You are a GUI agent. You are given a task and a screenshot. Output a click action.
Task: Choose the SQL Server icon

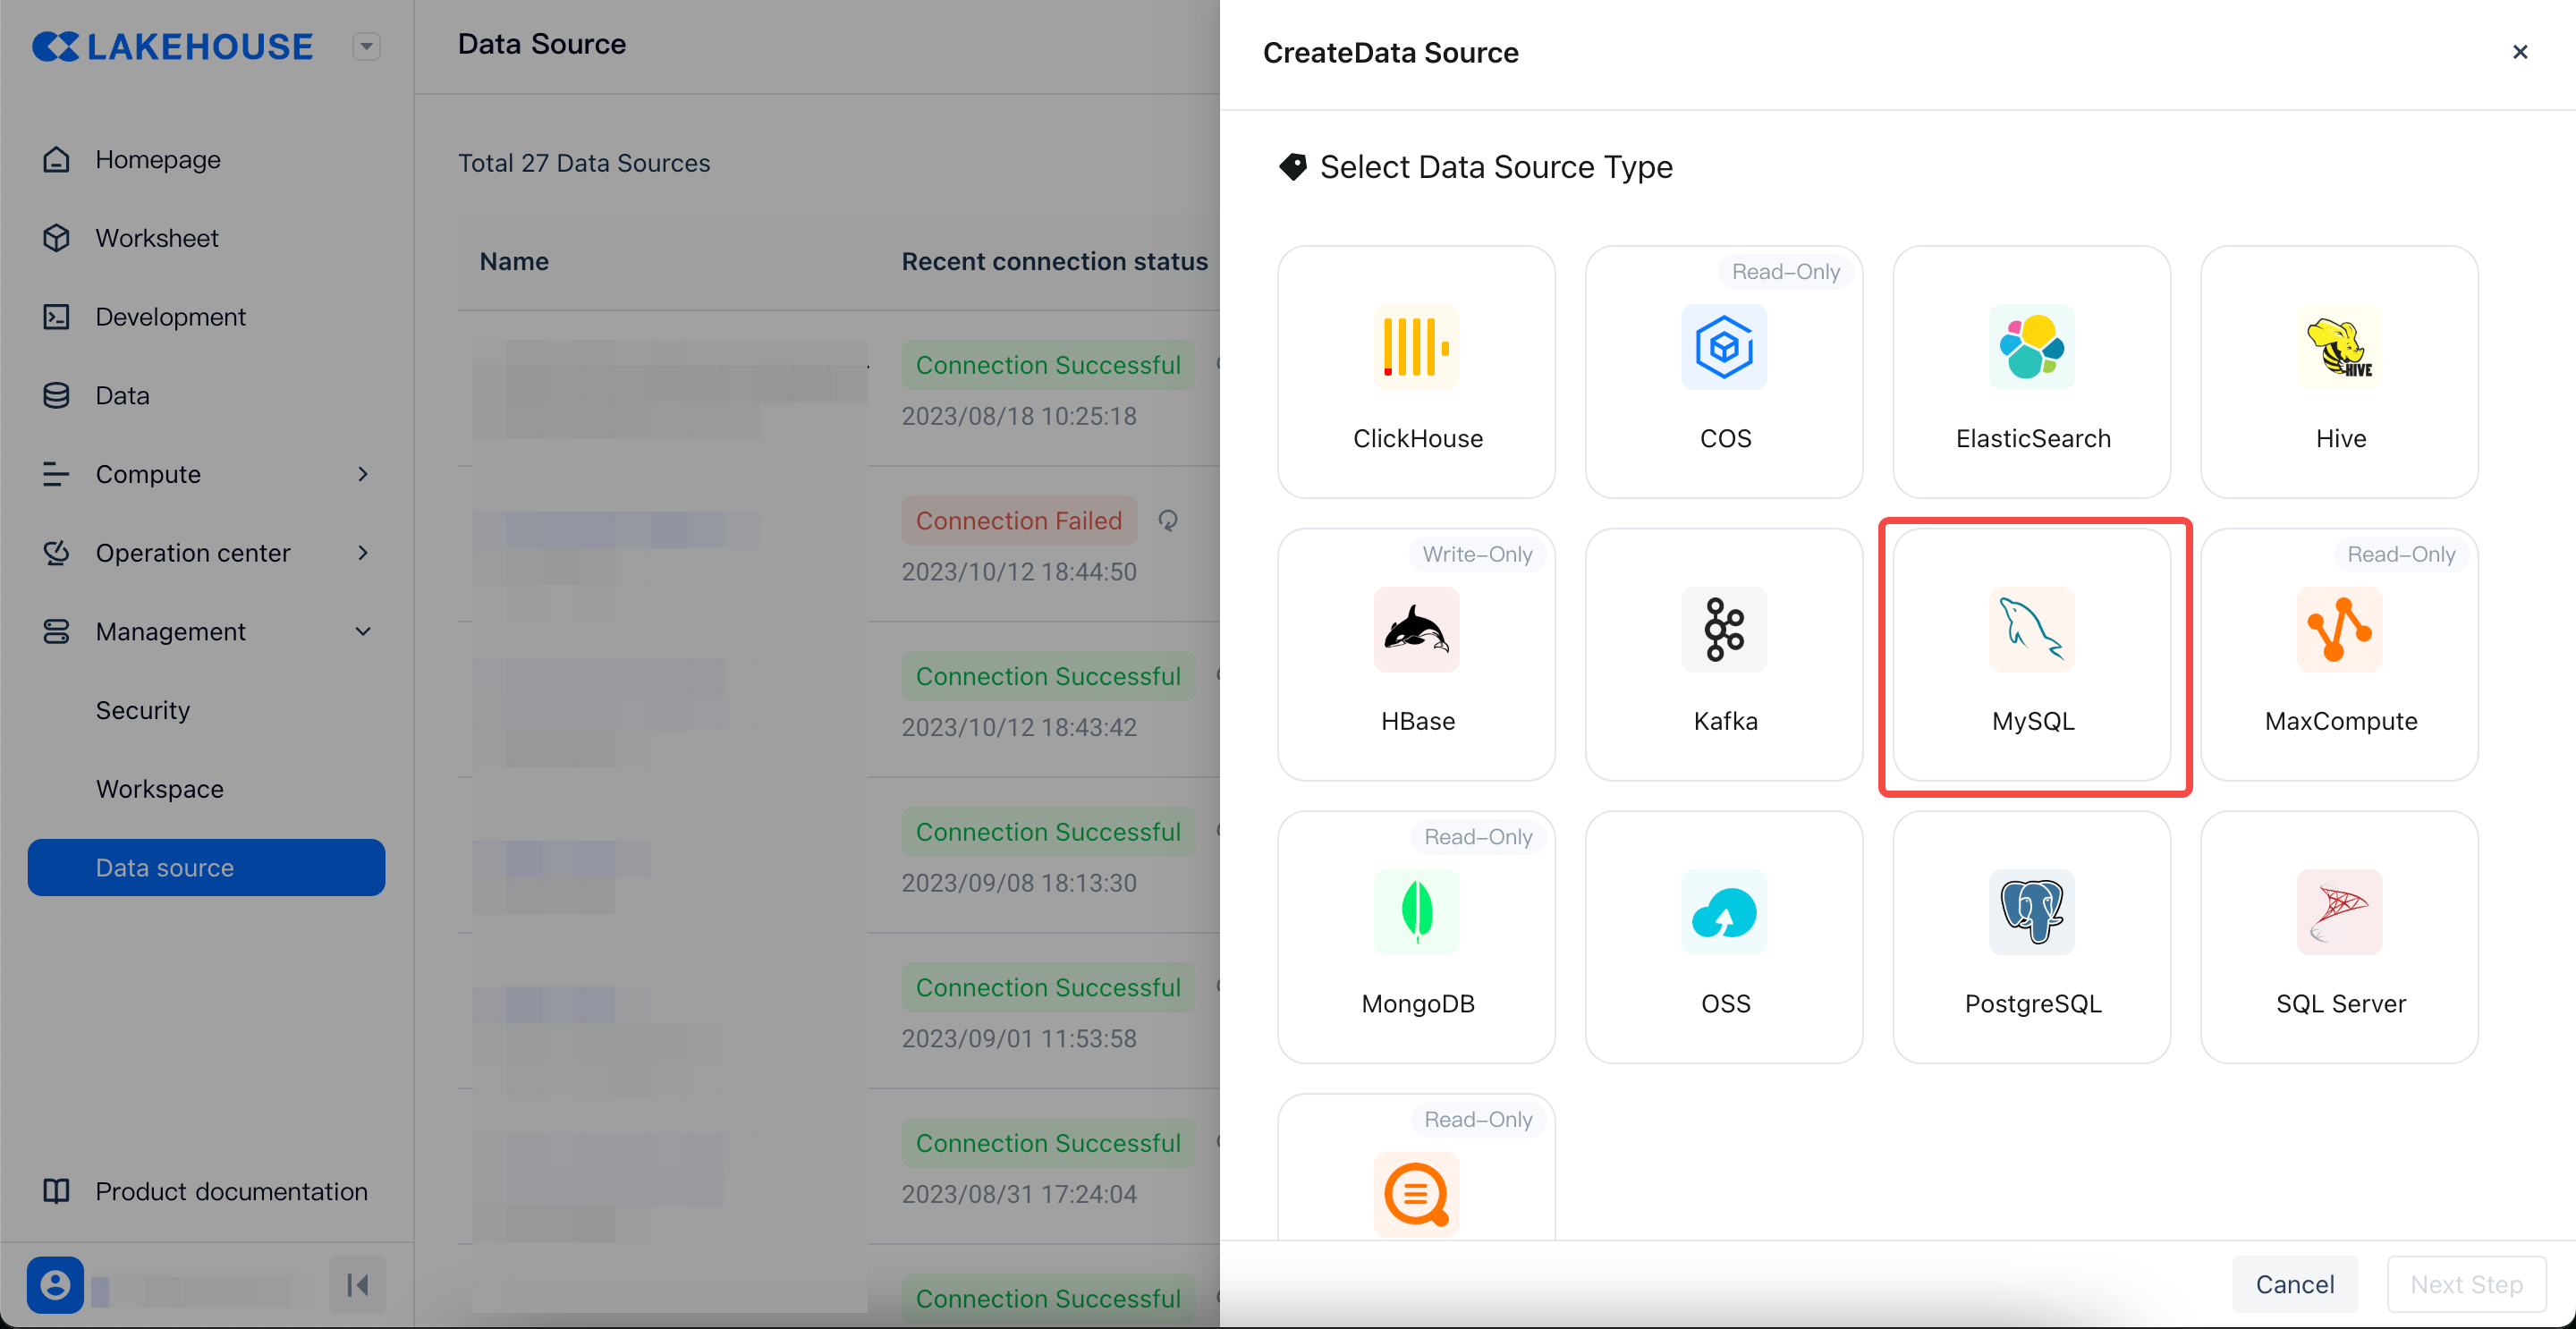pos(2339,912)
